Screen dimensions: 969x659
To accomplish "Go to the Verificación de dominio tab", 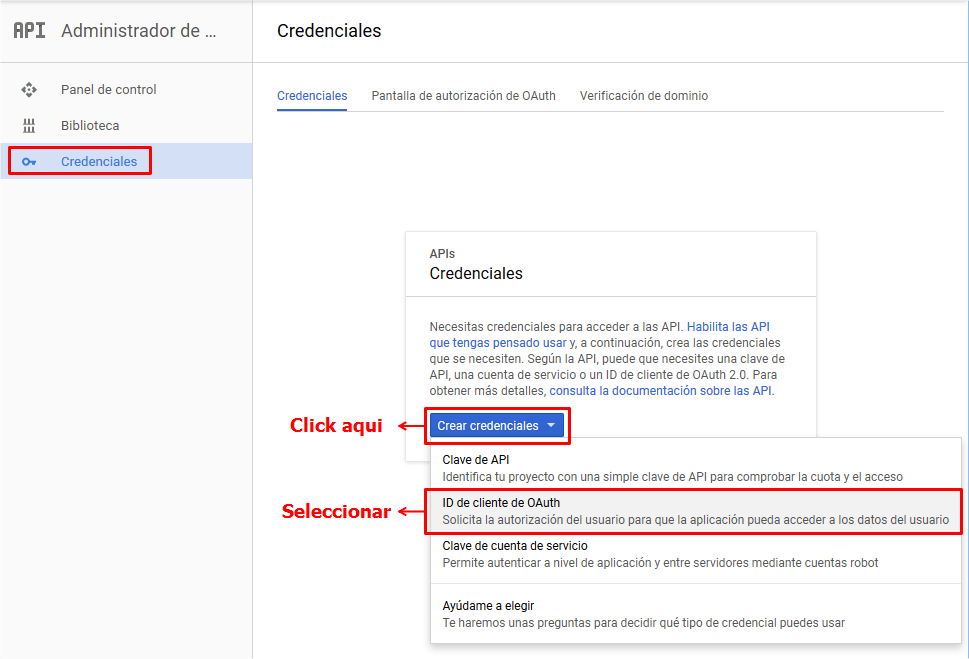I will point(643,96).
